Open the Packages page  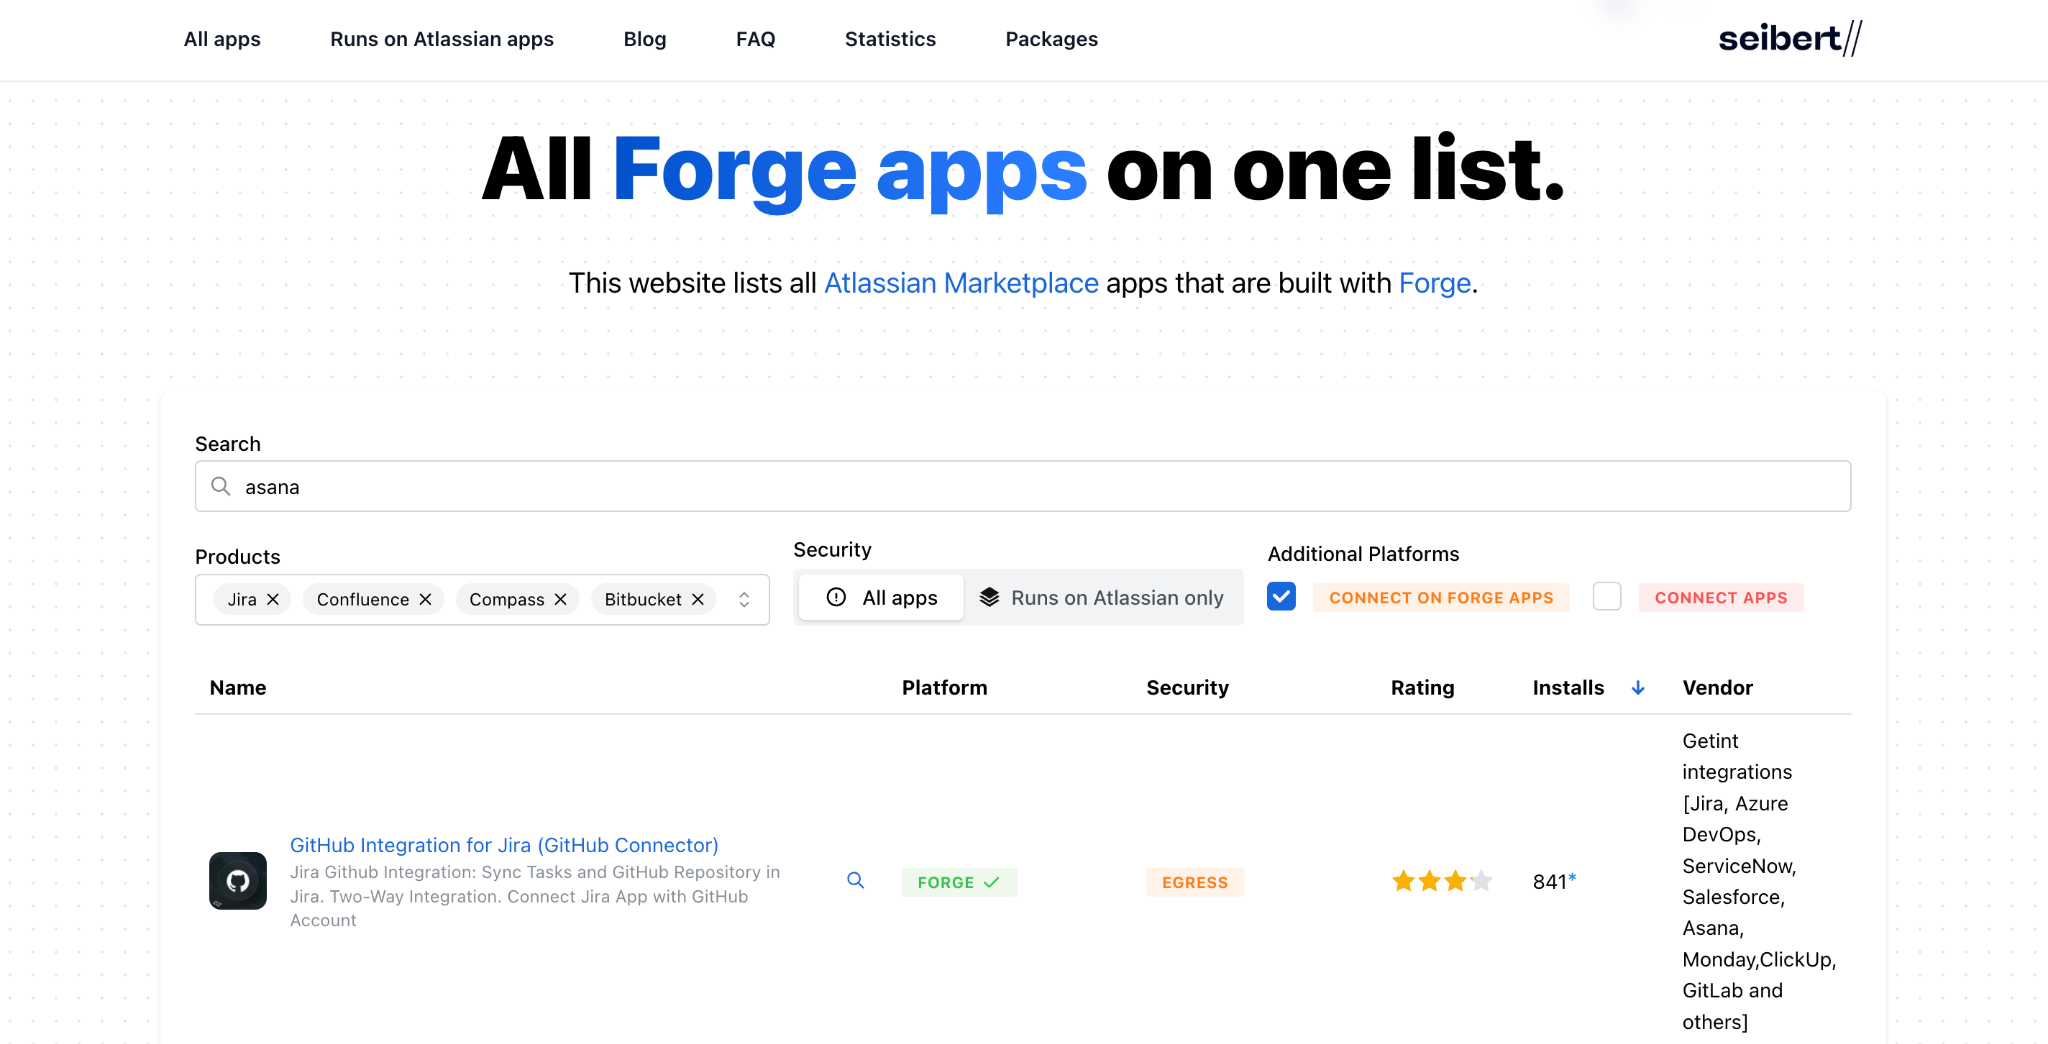point(1052,39)
